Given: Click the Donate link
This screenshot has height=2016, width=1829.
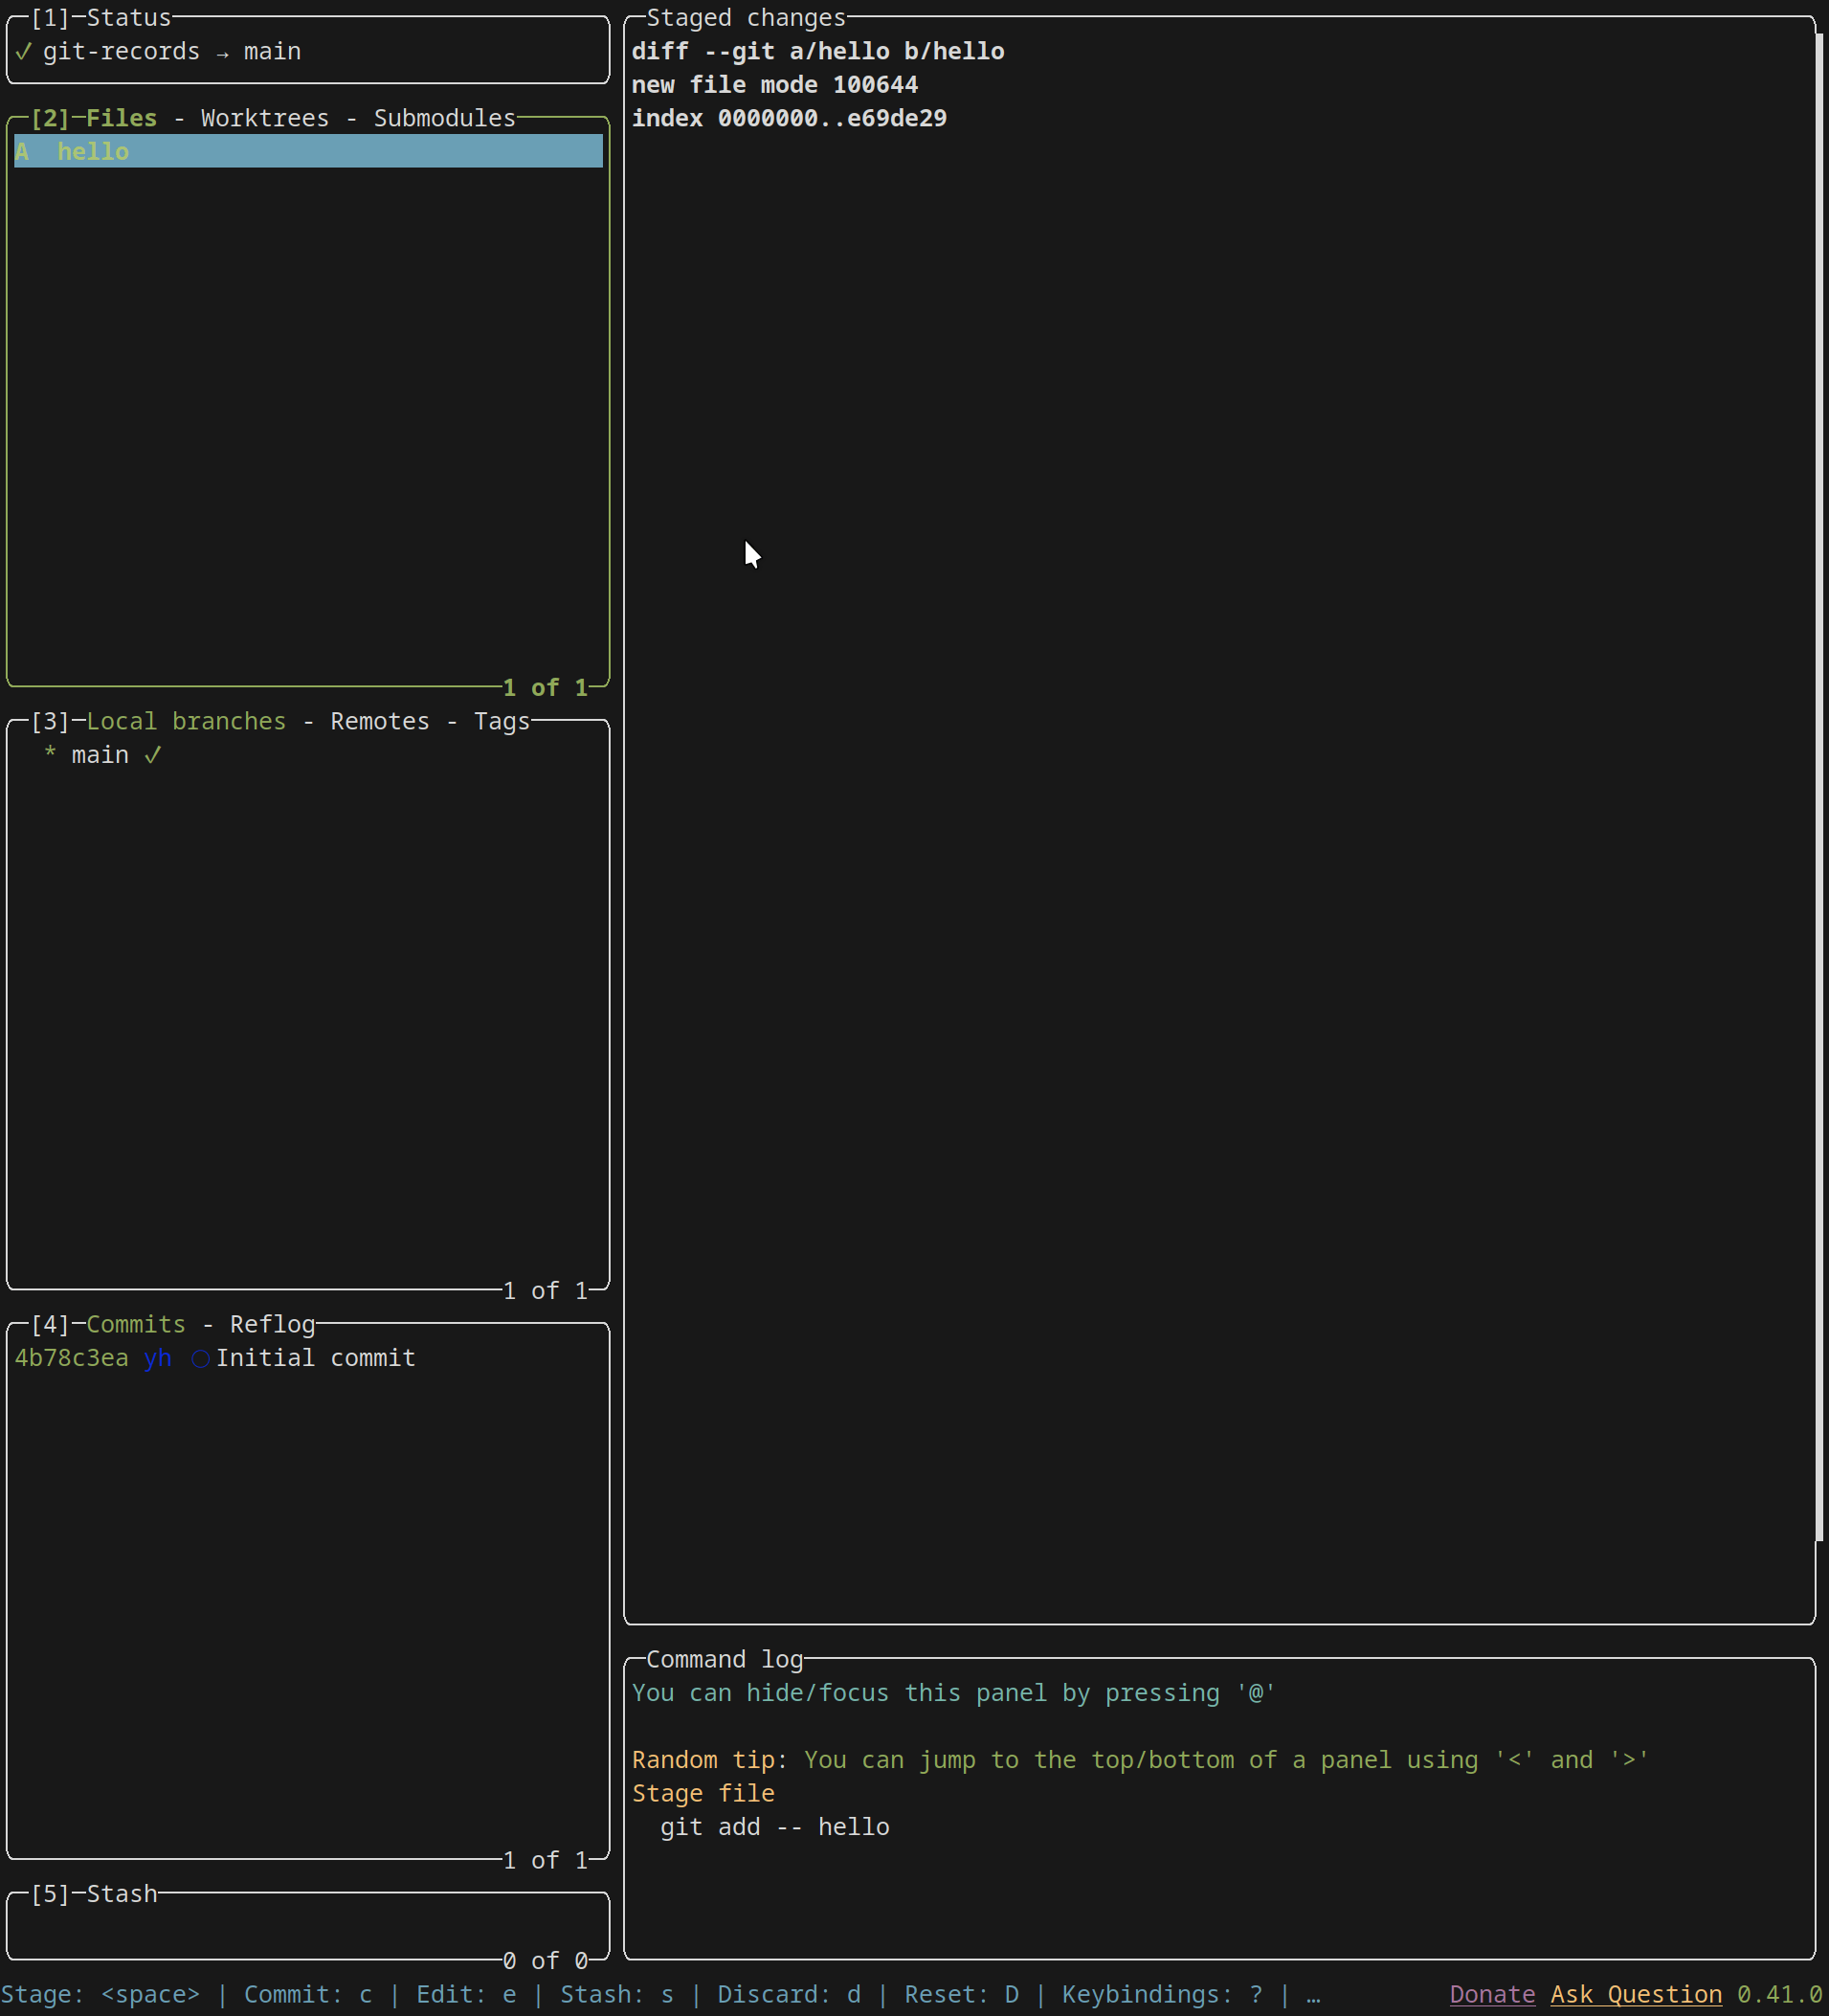Looking at the screenshot, I should [x=1491, y=1994].
